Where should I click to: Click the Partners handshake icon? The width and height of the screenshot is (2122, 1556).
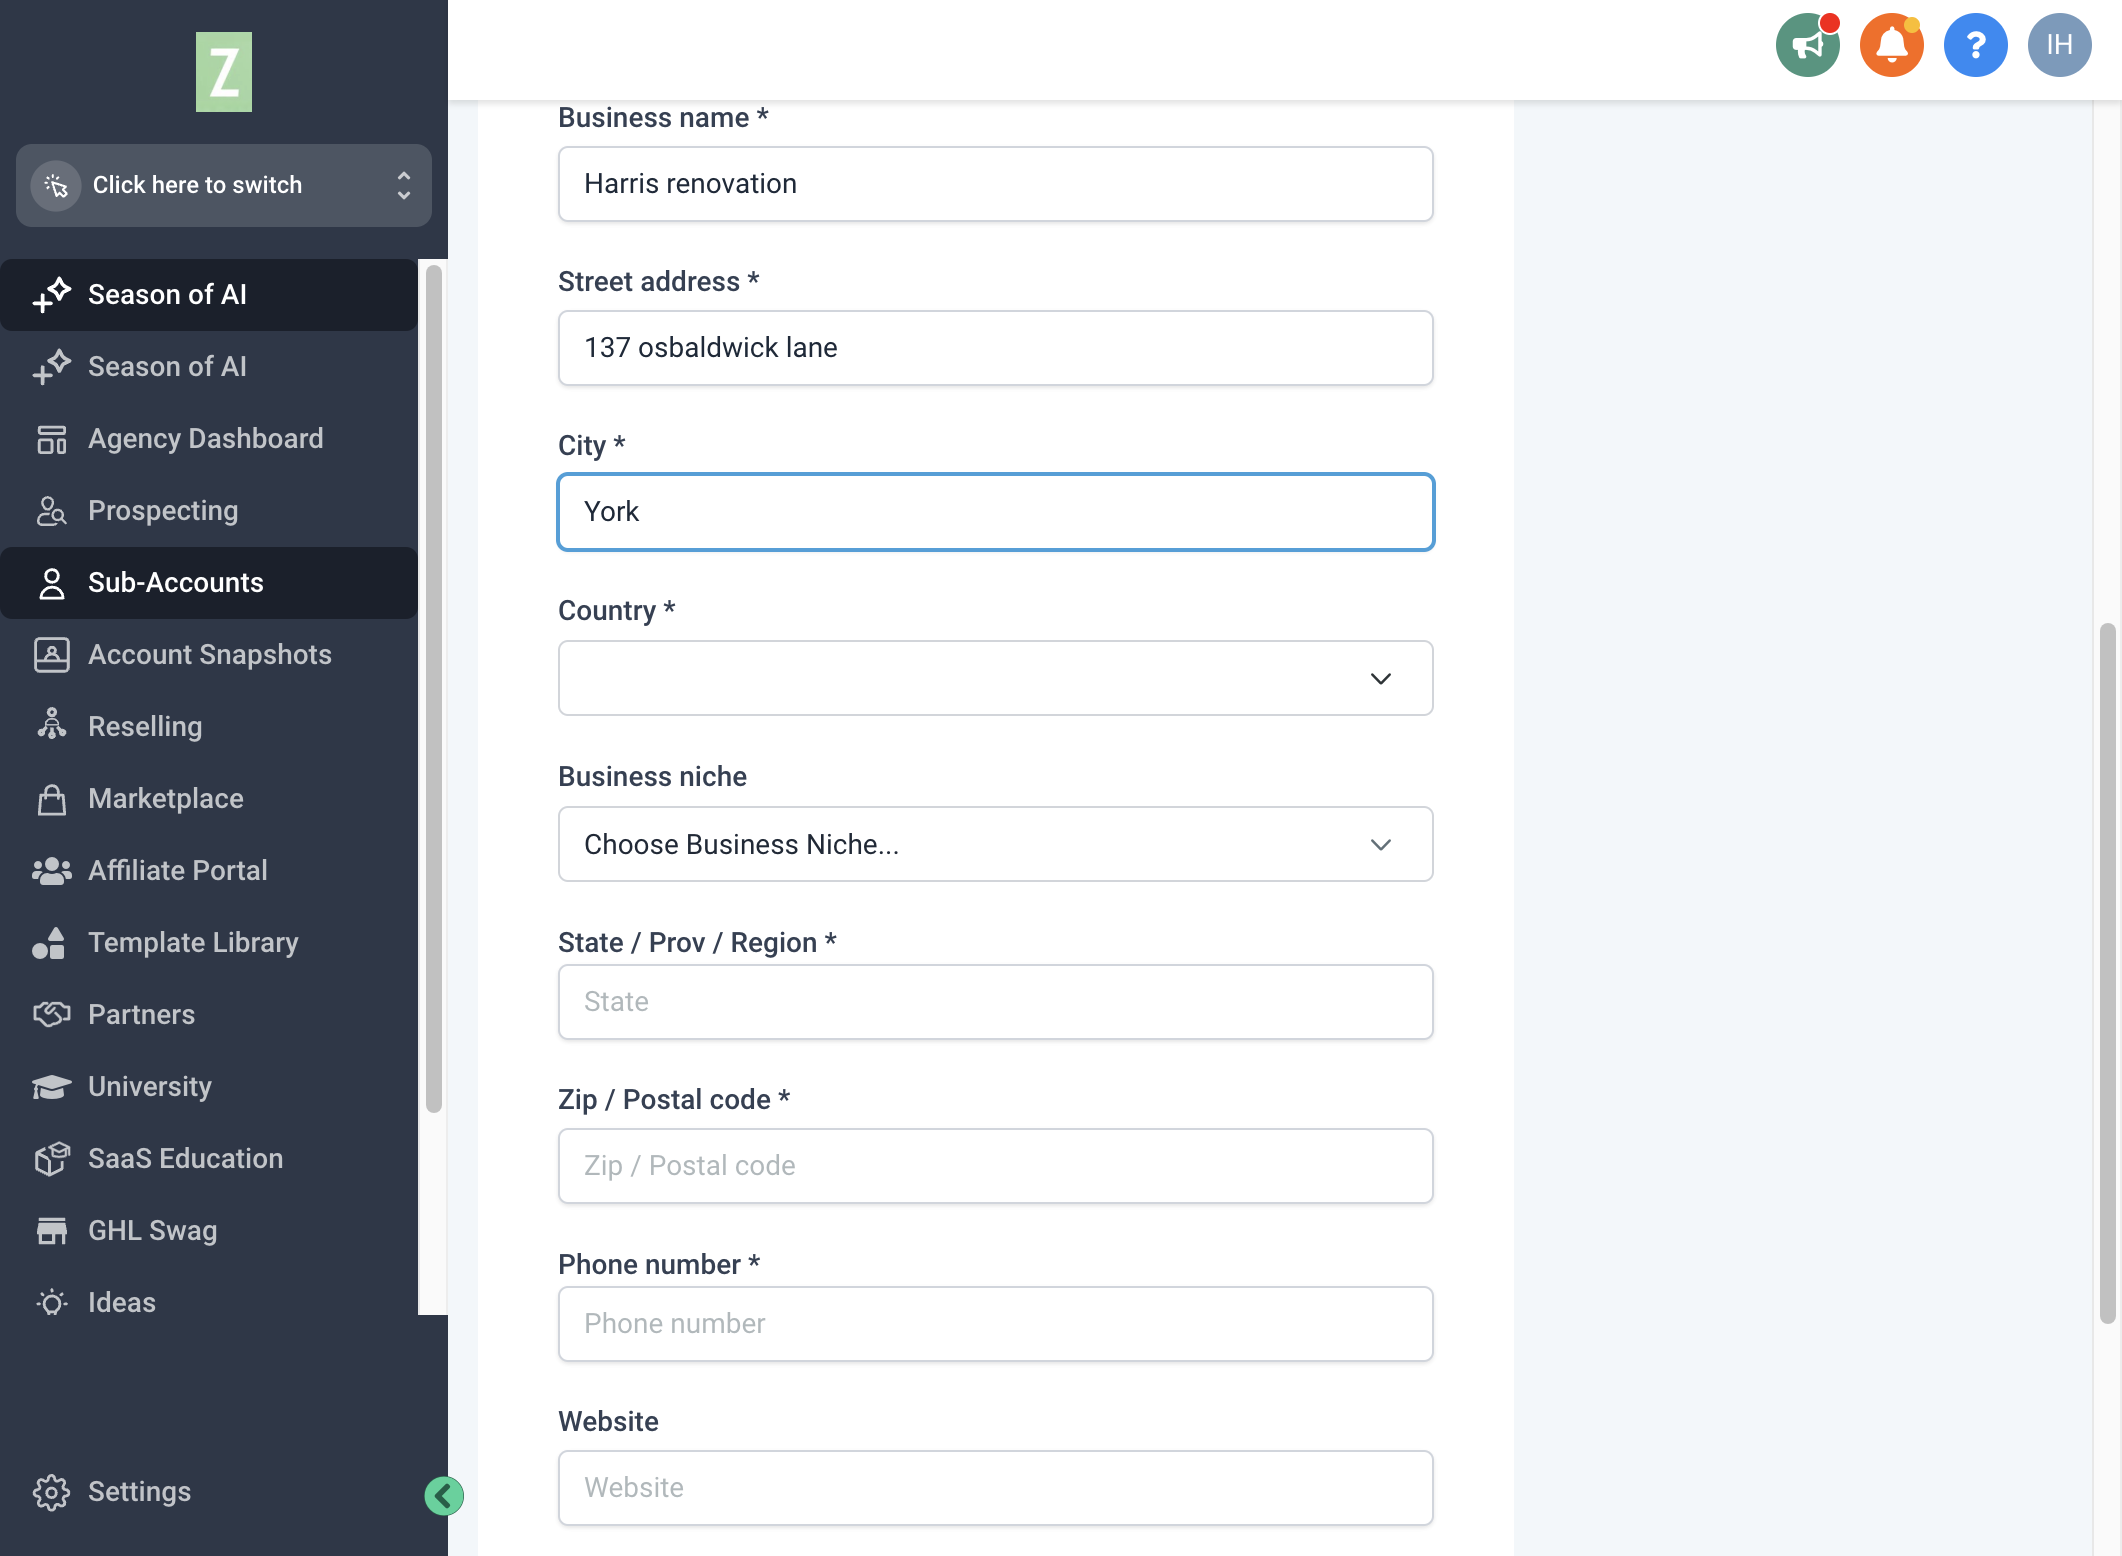click(51, 1015)
